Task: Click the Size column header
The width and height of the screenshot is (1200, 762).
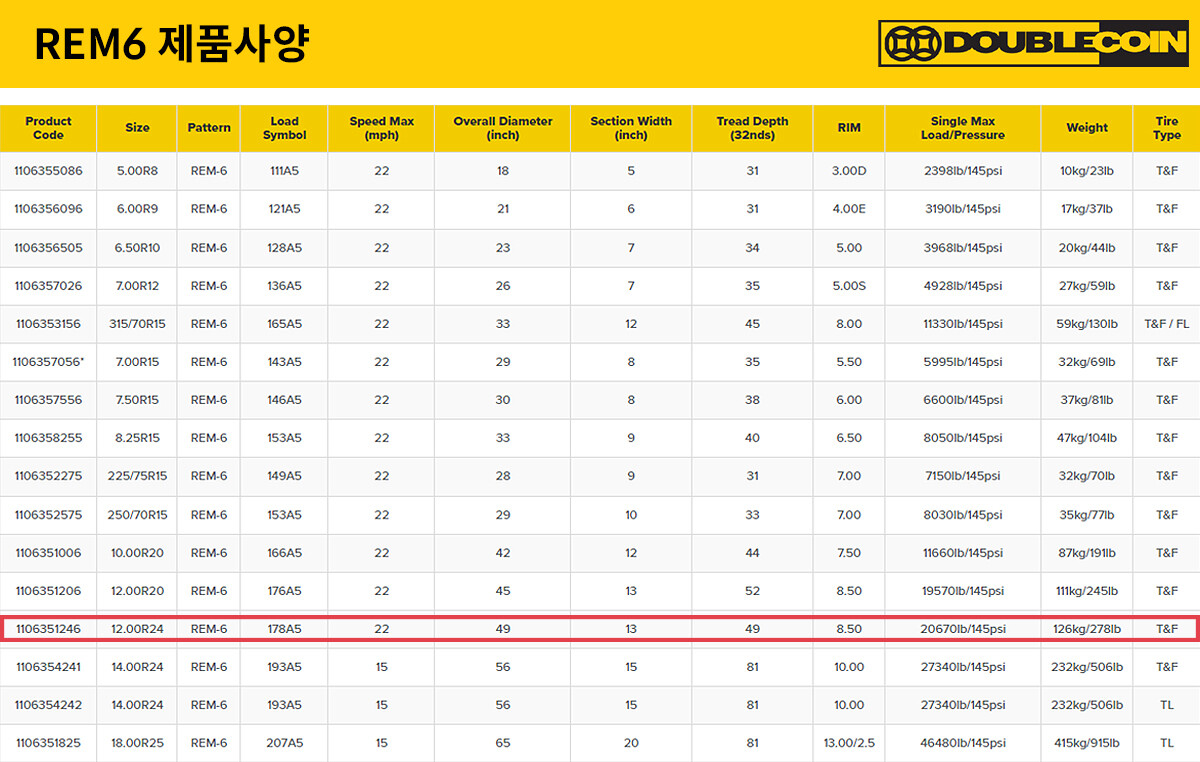Action: [x=137, y=128]
